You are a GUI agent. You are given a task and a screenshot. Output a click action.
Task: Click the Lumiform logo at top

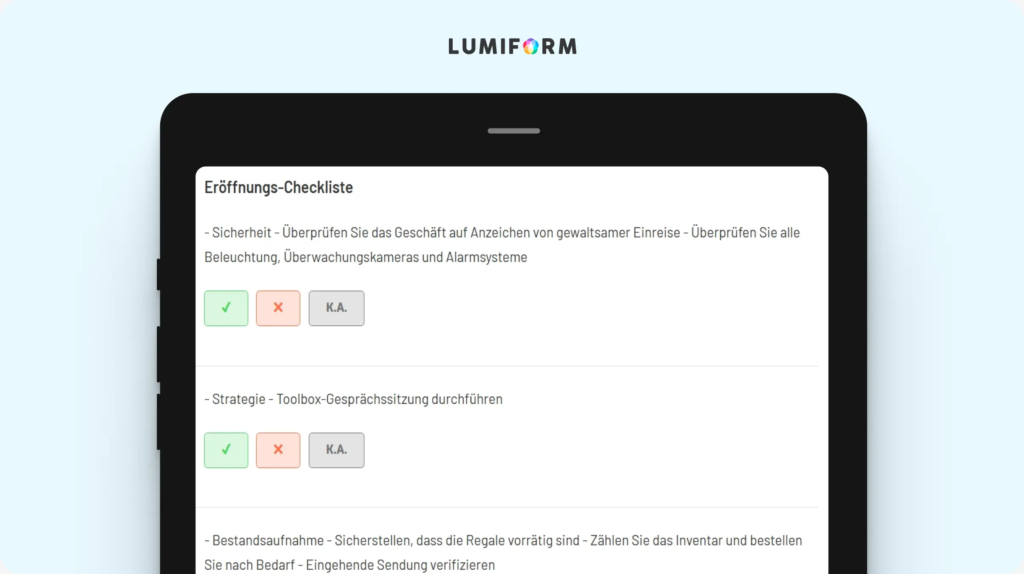[x=513, y=46]
